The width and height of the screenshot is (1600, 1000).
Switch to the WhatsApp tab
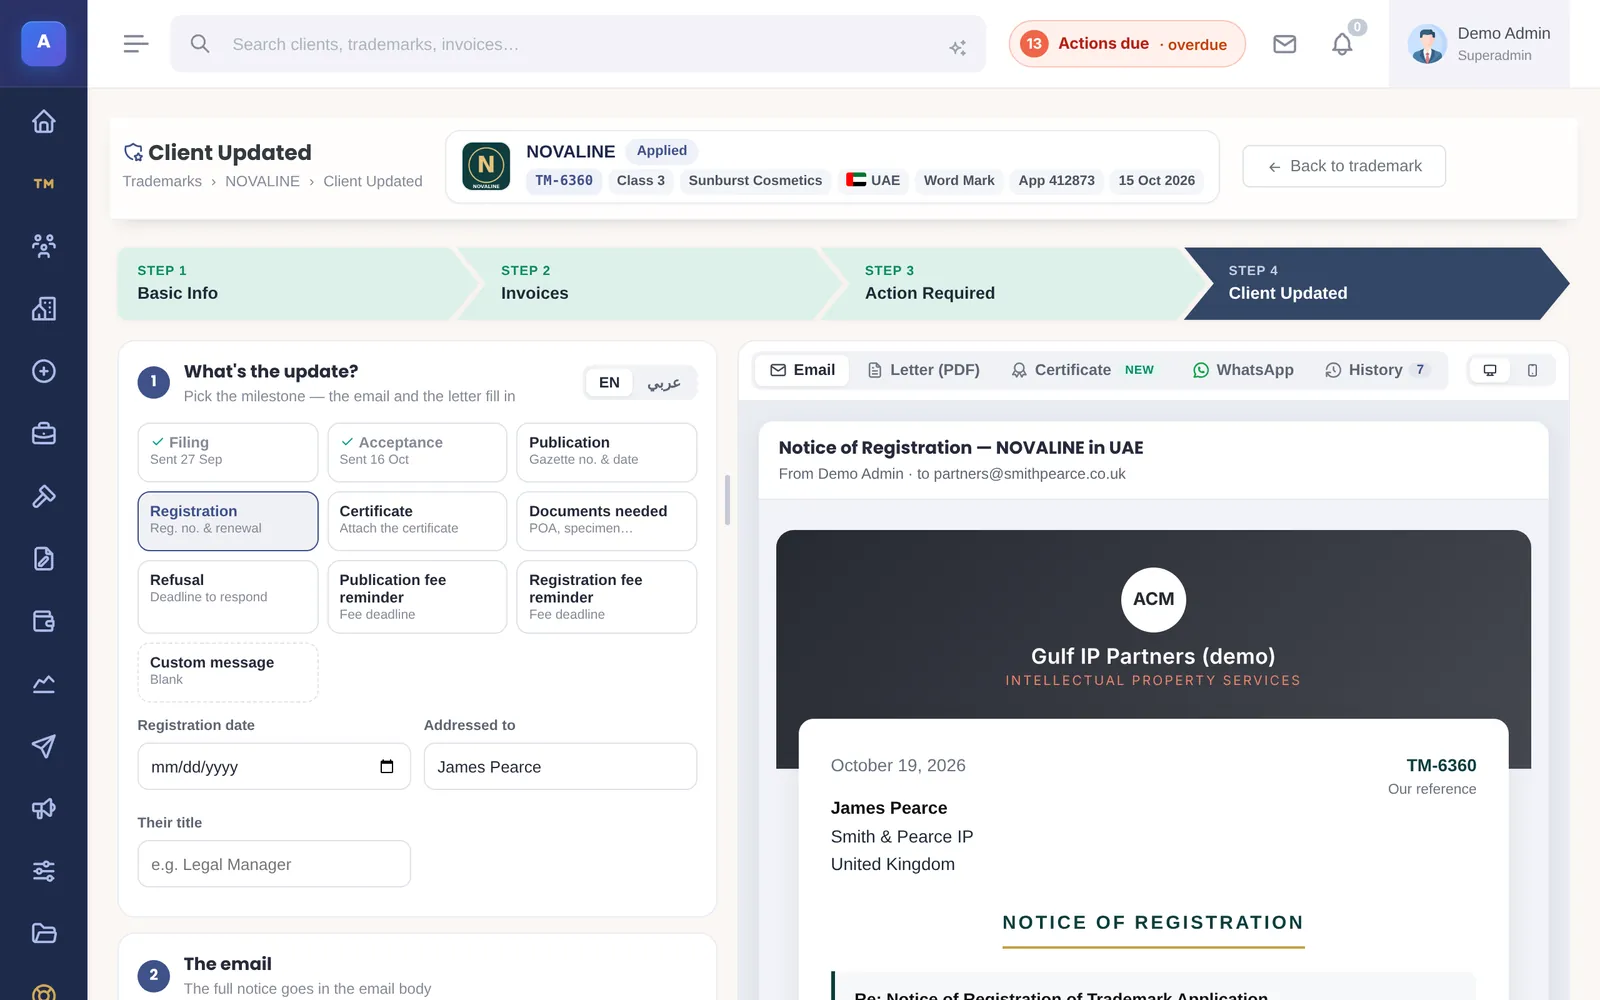click(1243, 370)
